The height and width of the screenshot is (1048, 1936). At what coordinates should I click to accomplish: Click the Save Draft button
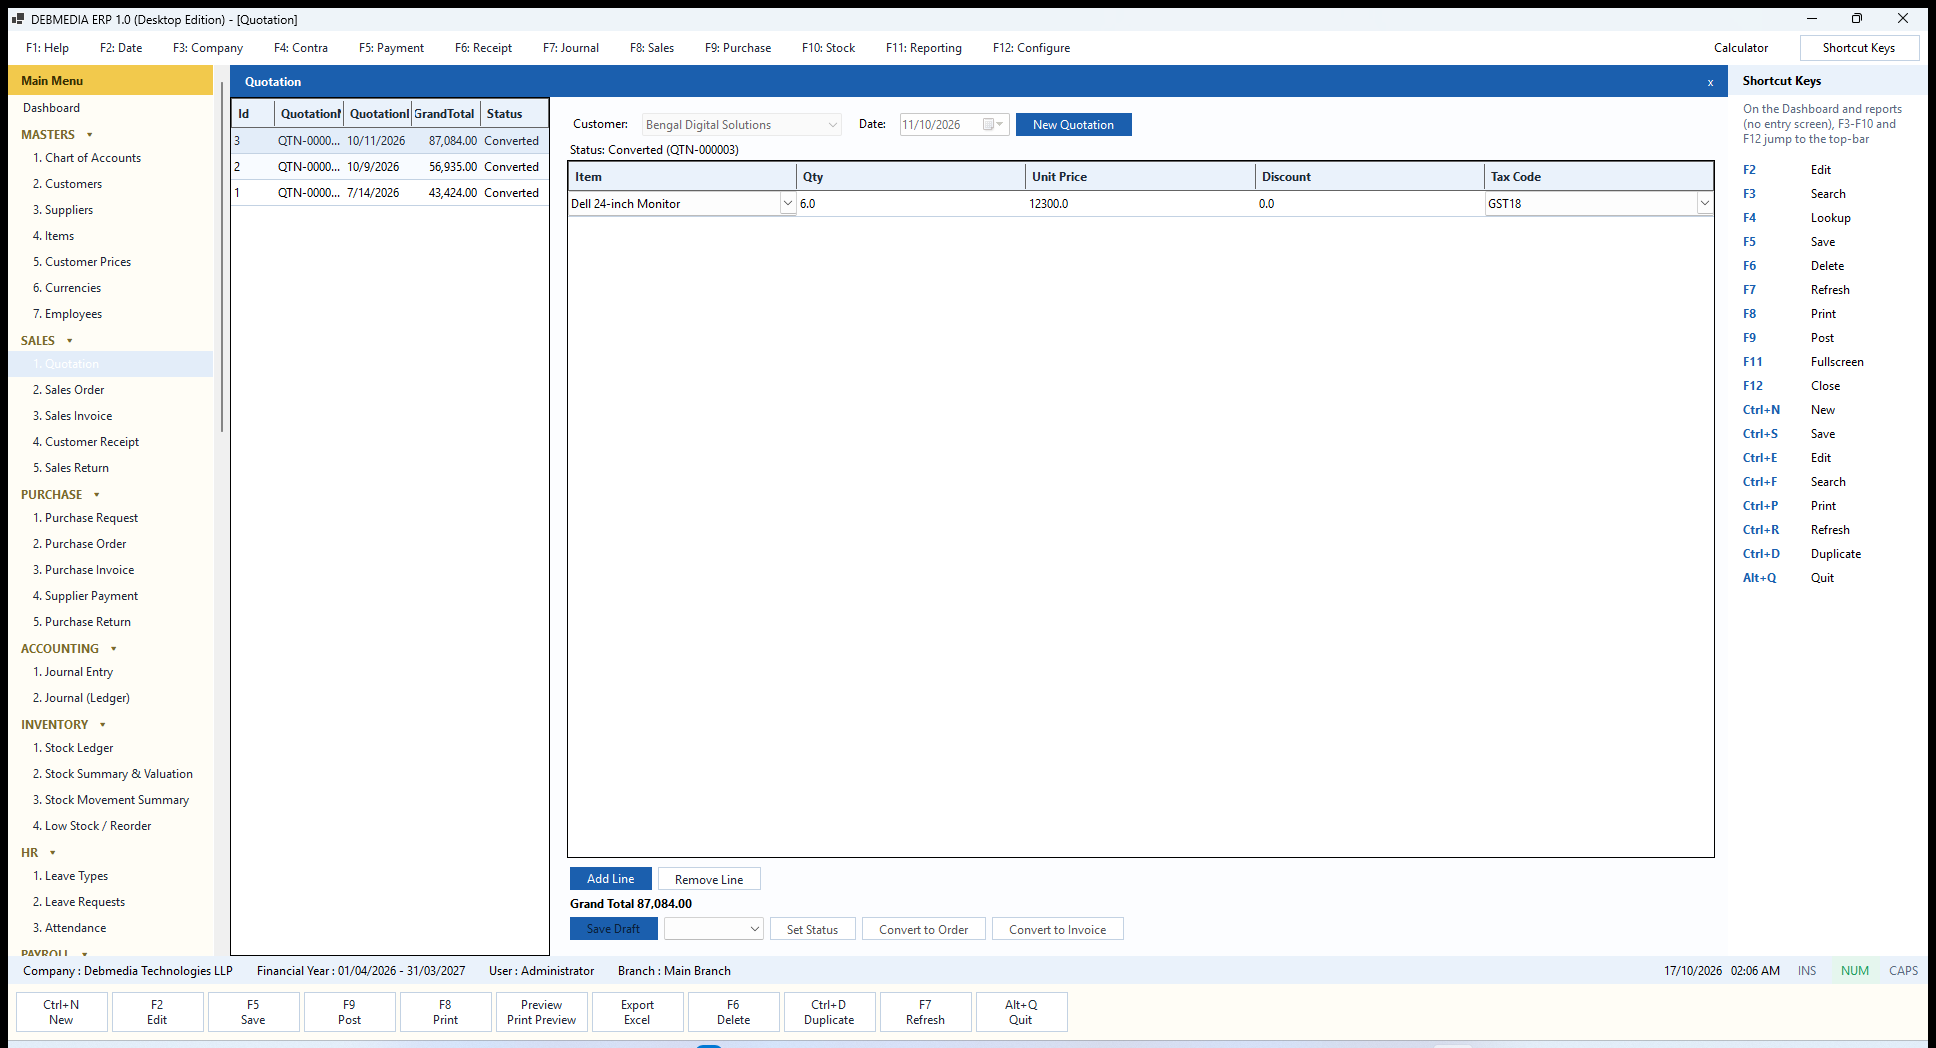[x=613, y=929]
